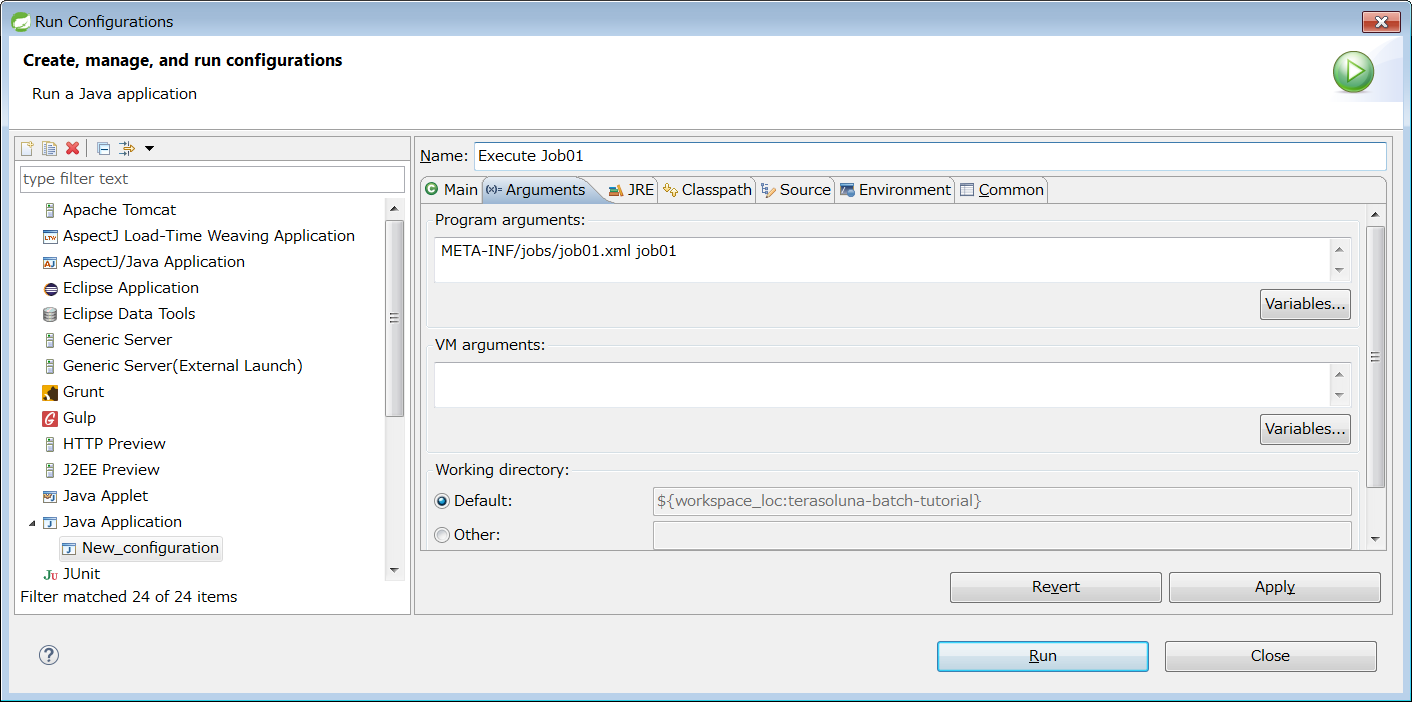Select Default working directory radio button
The width and height of the screenshot is (1412, 702).
(442, 501)
